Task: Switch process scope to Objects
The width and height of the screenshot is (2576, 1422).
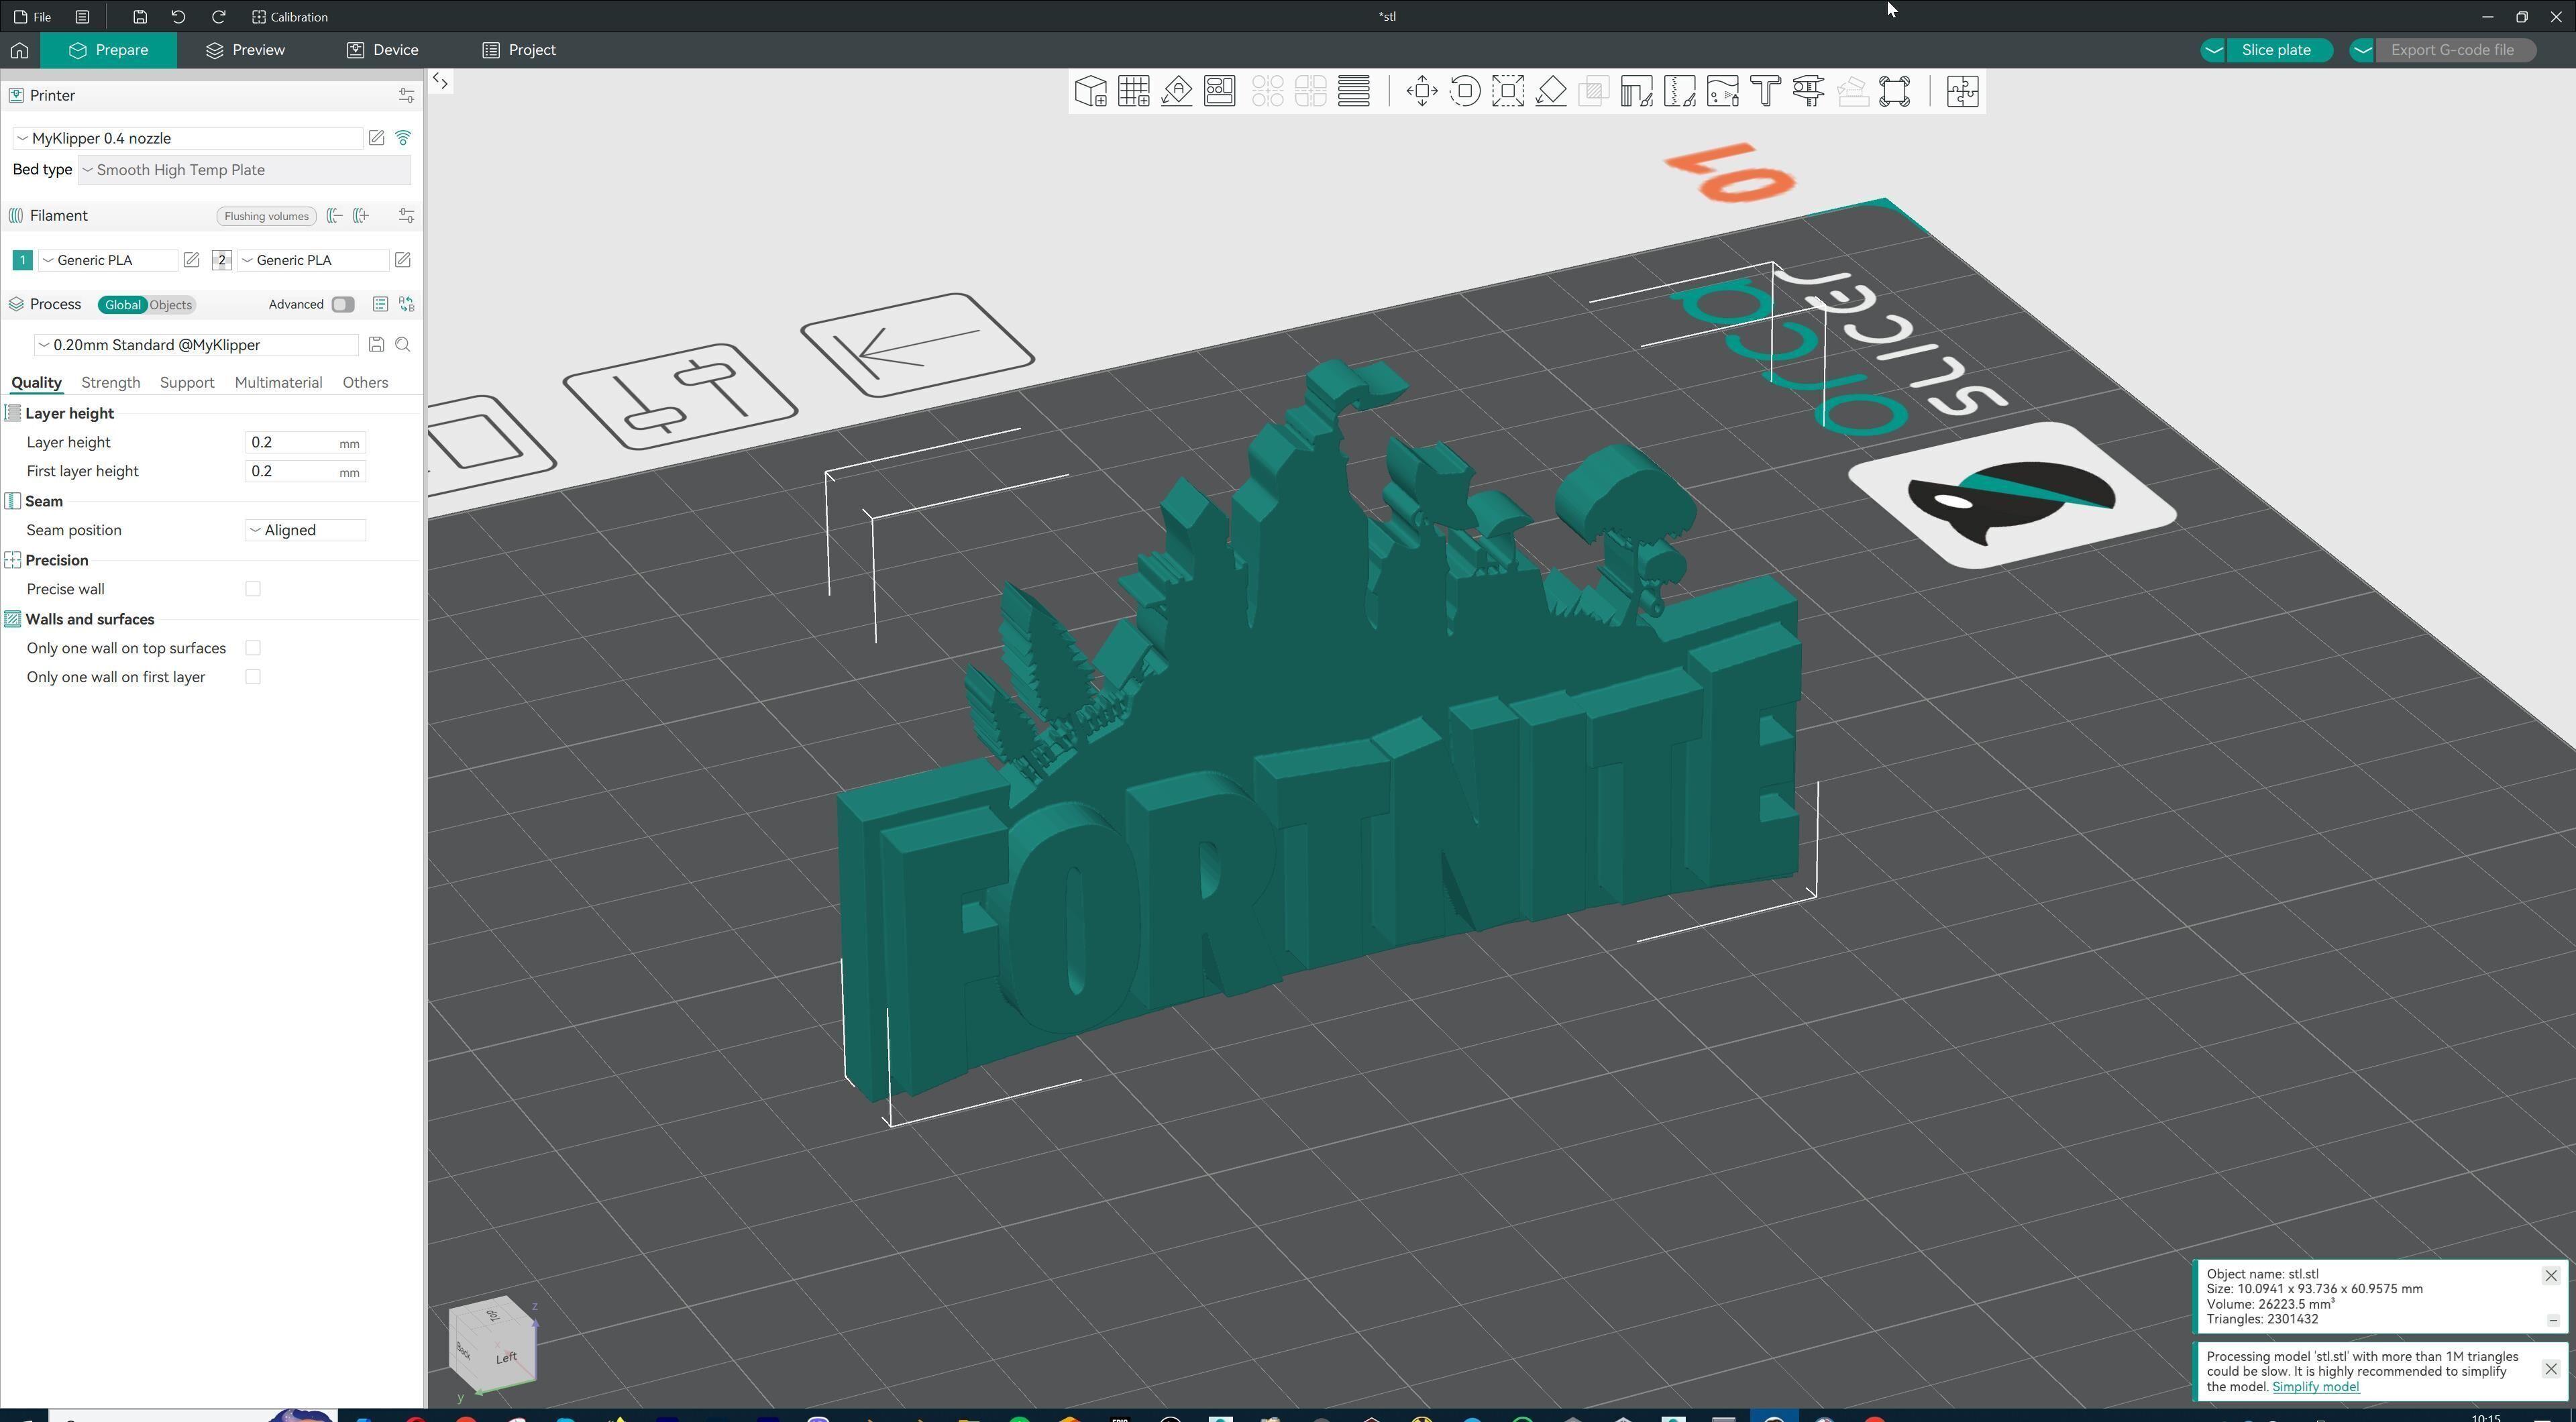Action: 171,305
